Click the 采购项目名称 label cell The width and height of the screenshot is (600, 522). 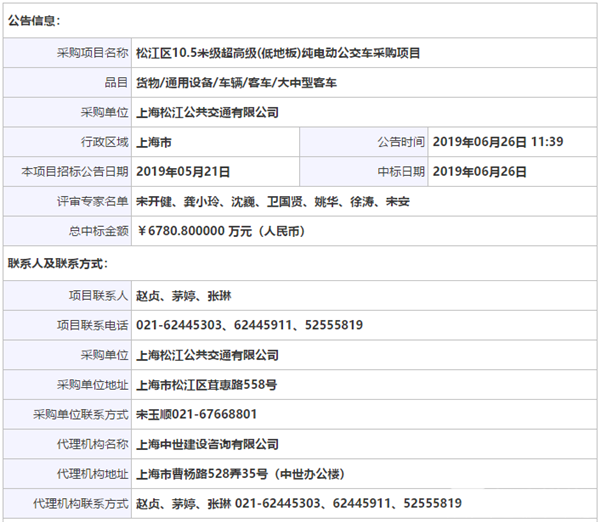(89, 53)
